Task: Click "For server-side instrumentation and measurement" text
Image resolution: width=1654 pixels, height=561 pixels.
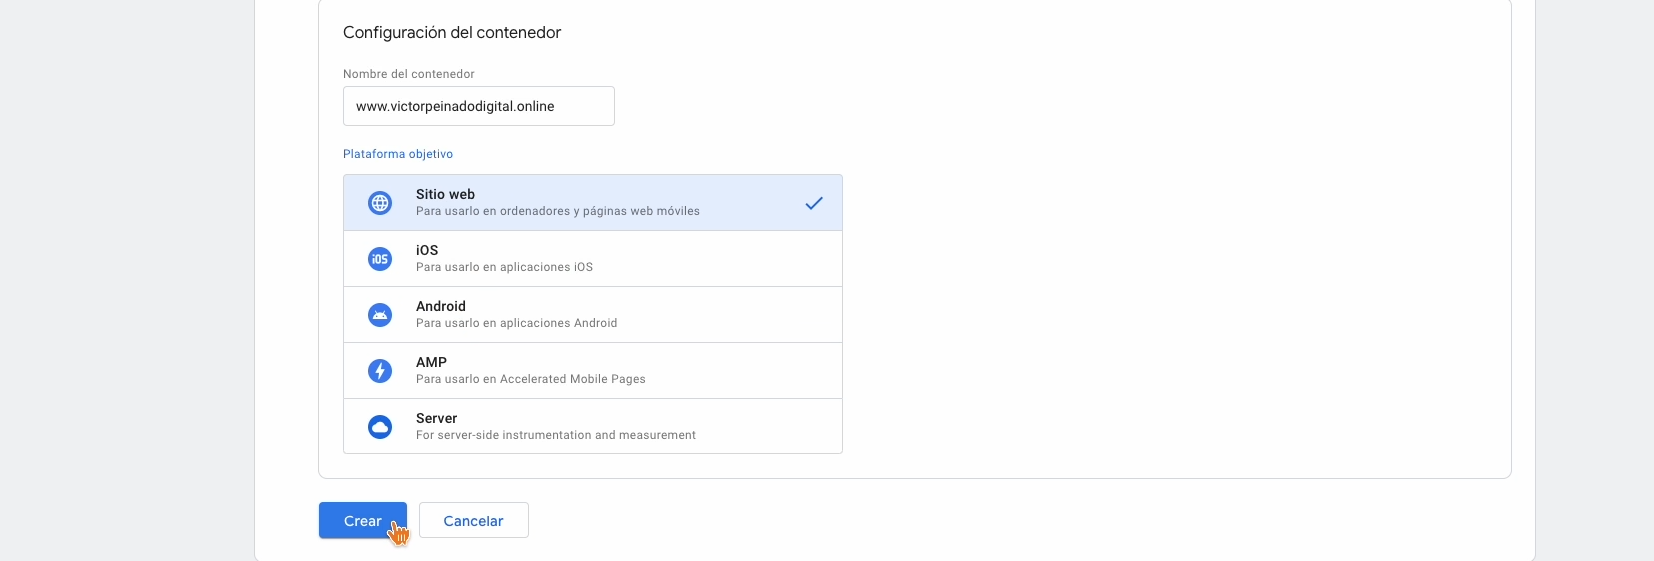Action: click(555, 435)
